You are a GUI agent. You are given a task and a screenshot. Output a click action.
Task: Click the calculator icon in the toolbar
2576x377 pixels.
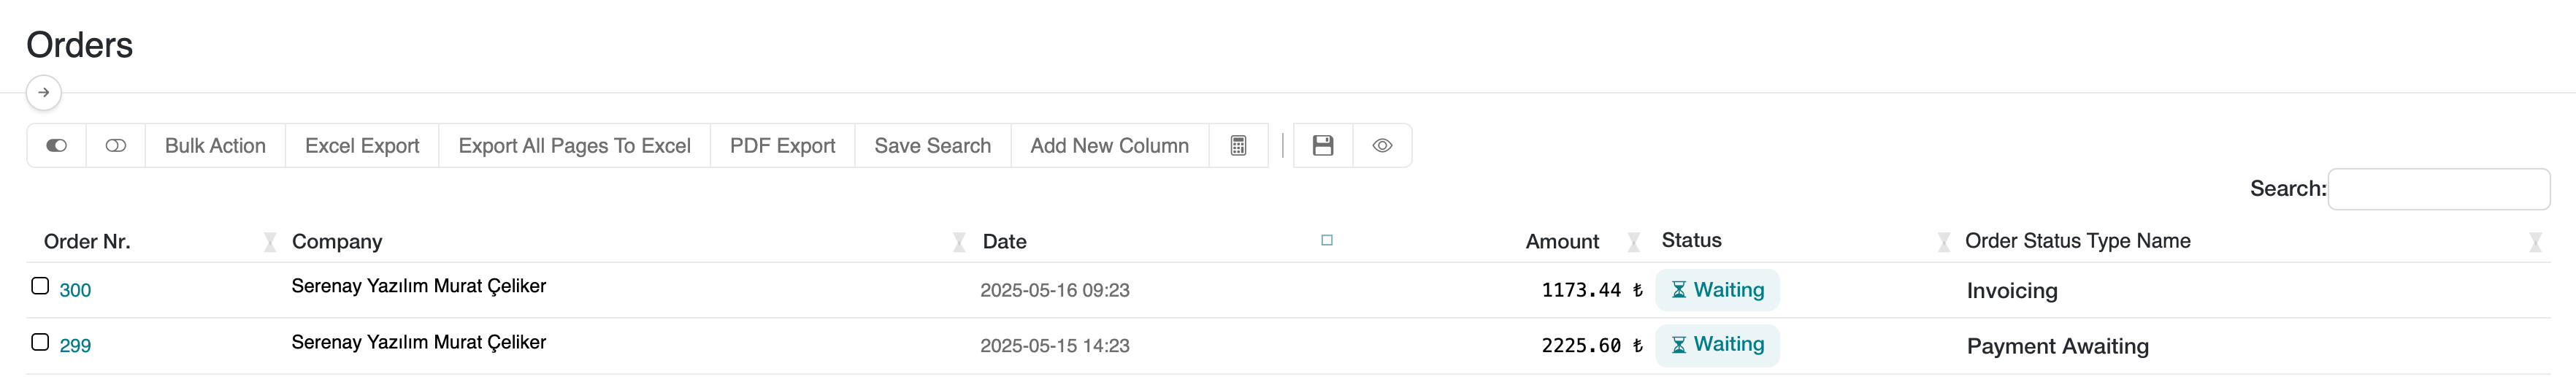(1238, 146)
